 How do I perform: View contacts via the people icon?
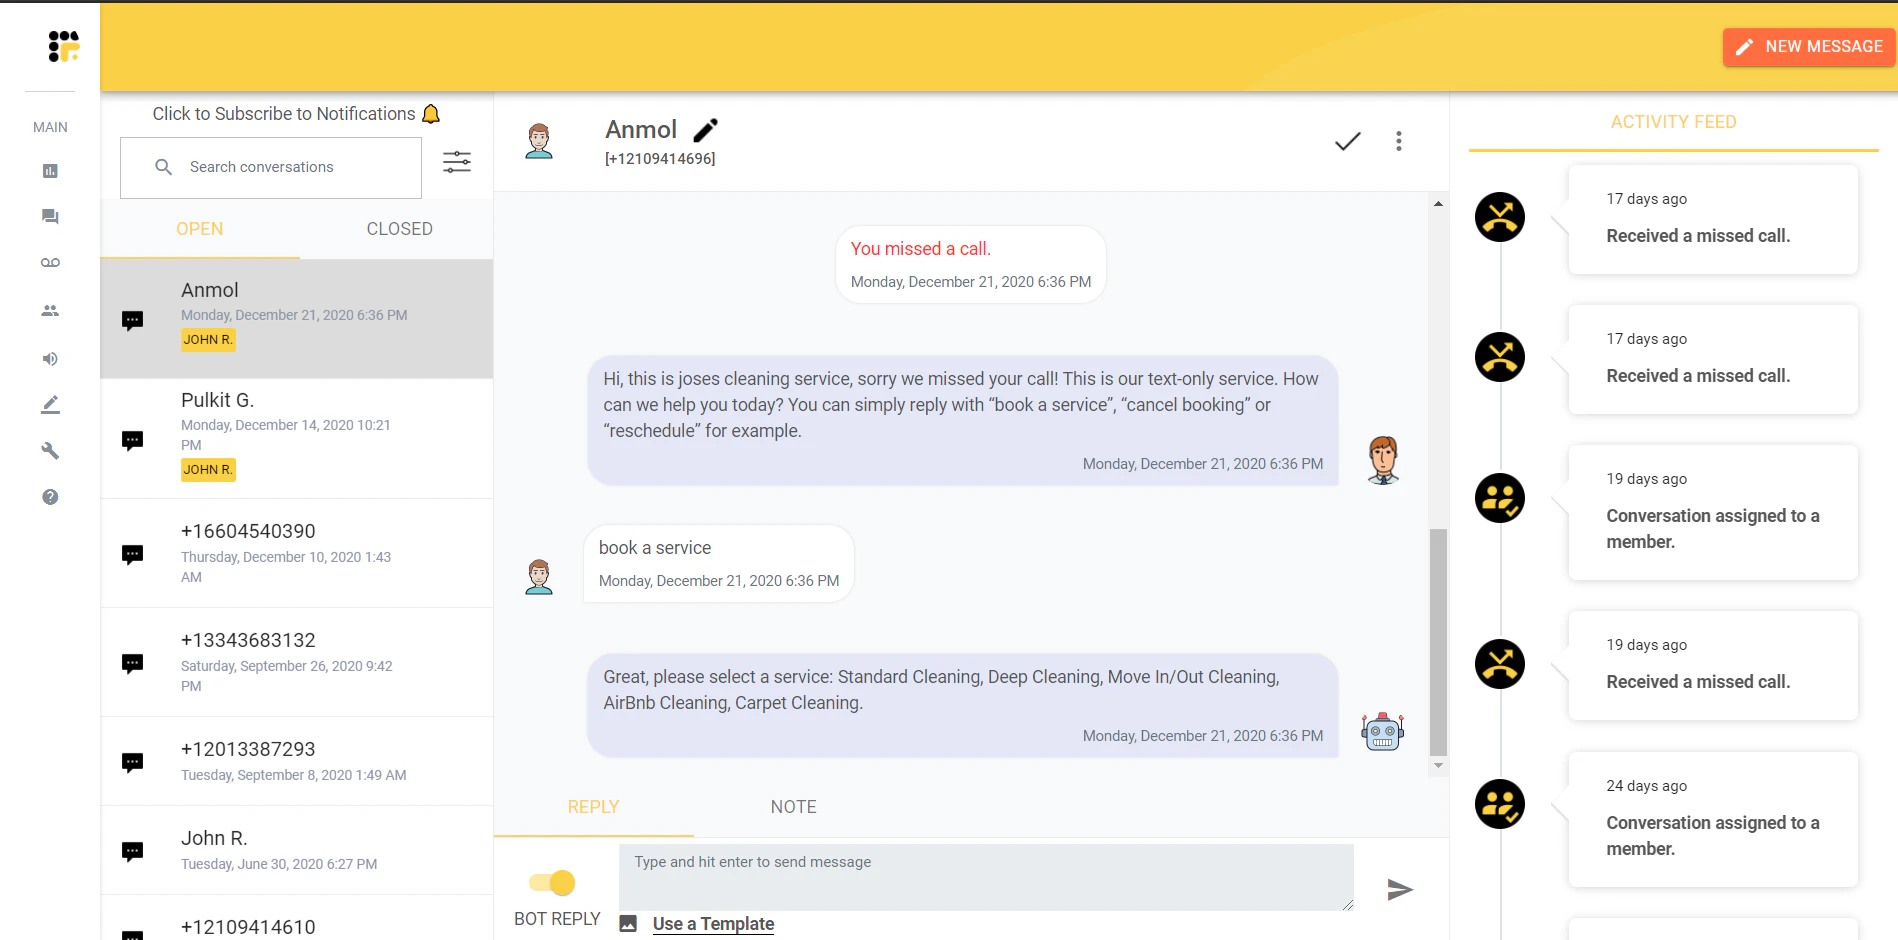pos(50,310)
